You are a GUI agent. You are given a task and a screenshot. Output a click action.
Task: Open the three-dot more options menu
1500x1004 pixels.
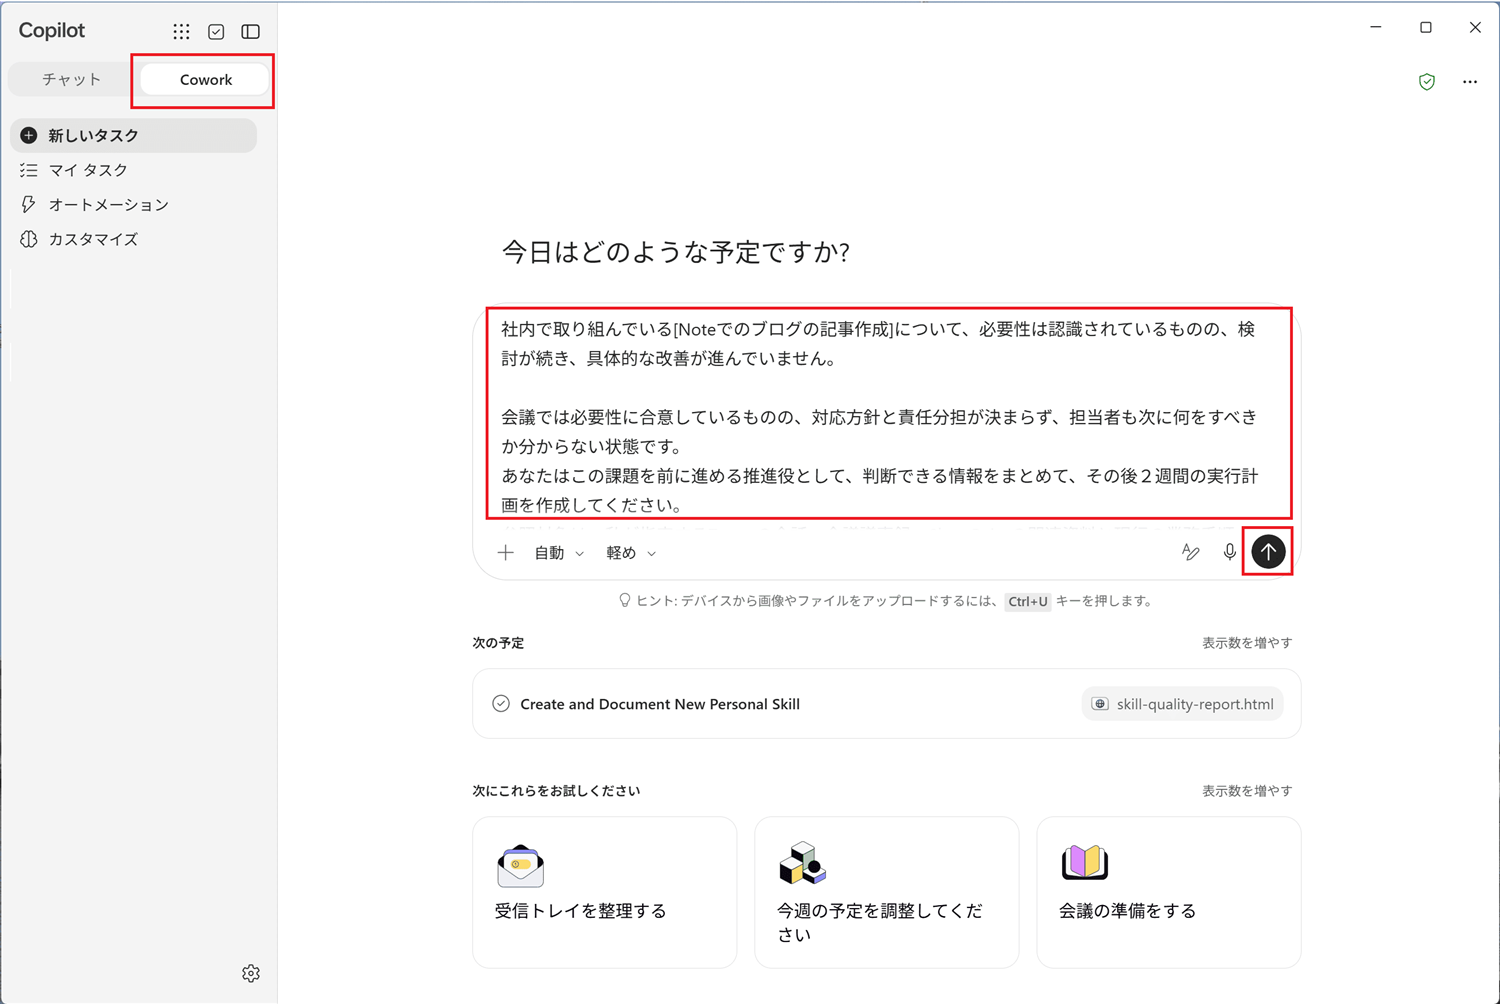[x=1469, y=82]
